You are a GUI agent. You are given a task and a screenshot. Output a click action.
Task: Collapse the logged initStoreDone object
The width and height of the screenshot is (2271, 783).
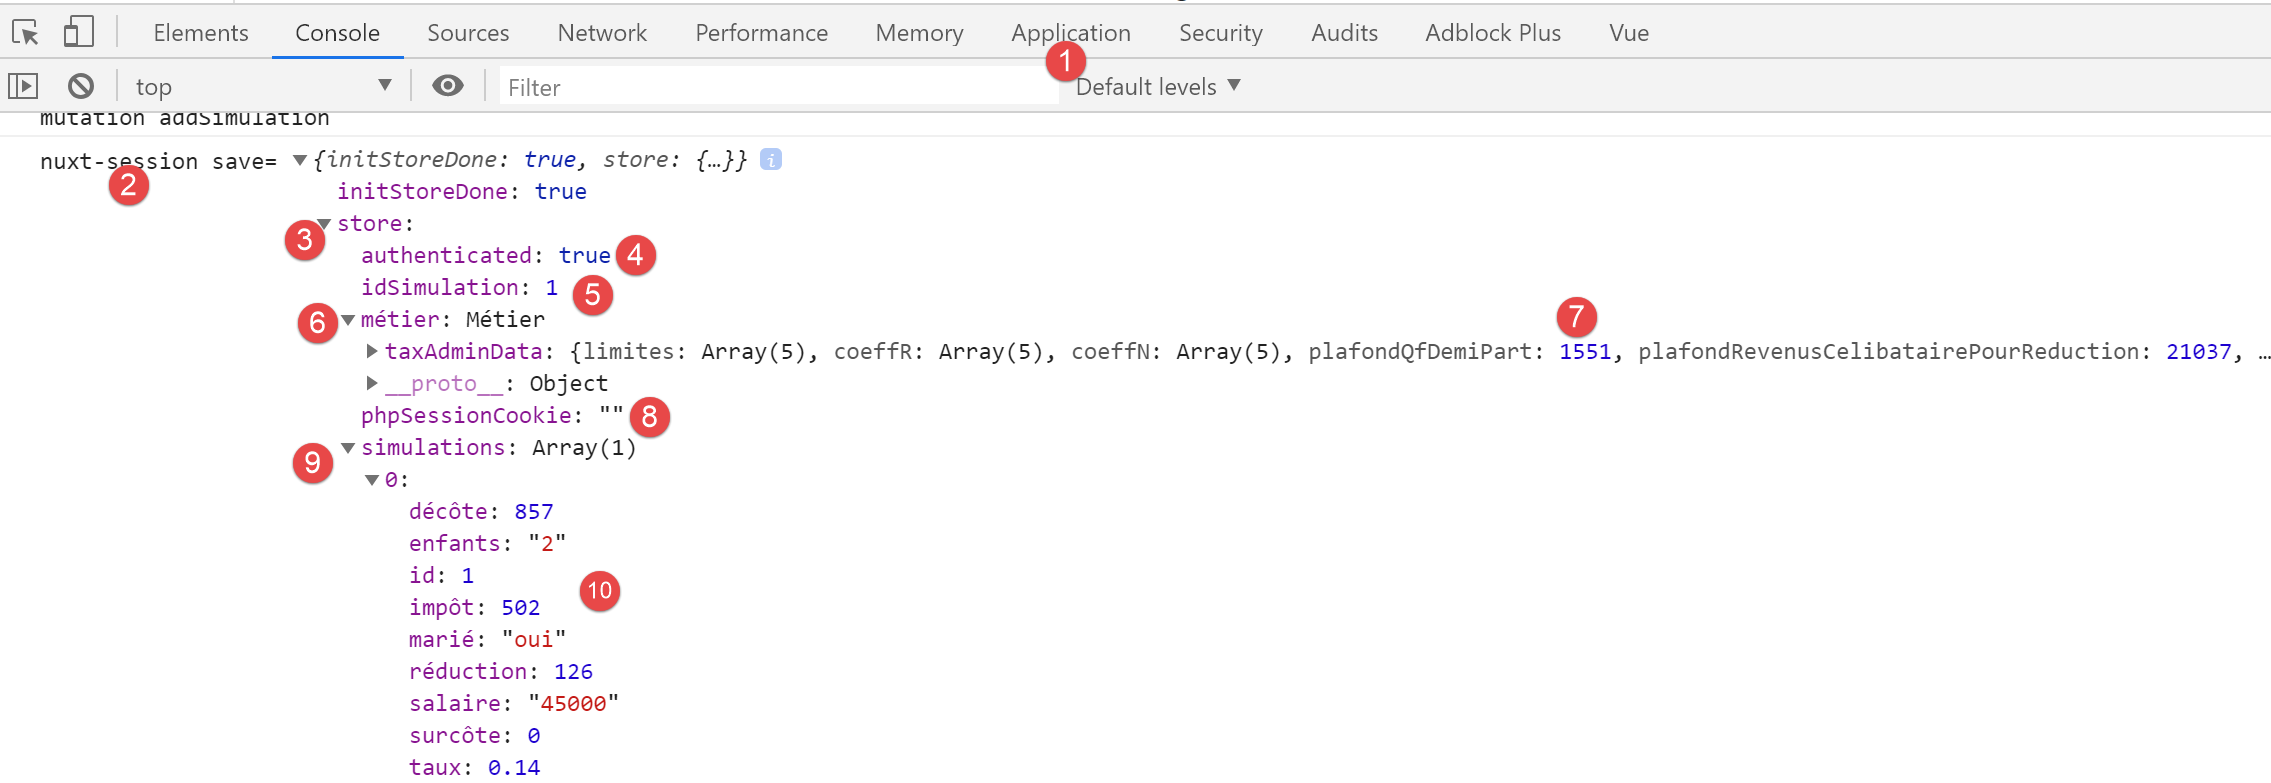tap(299, 160)
